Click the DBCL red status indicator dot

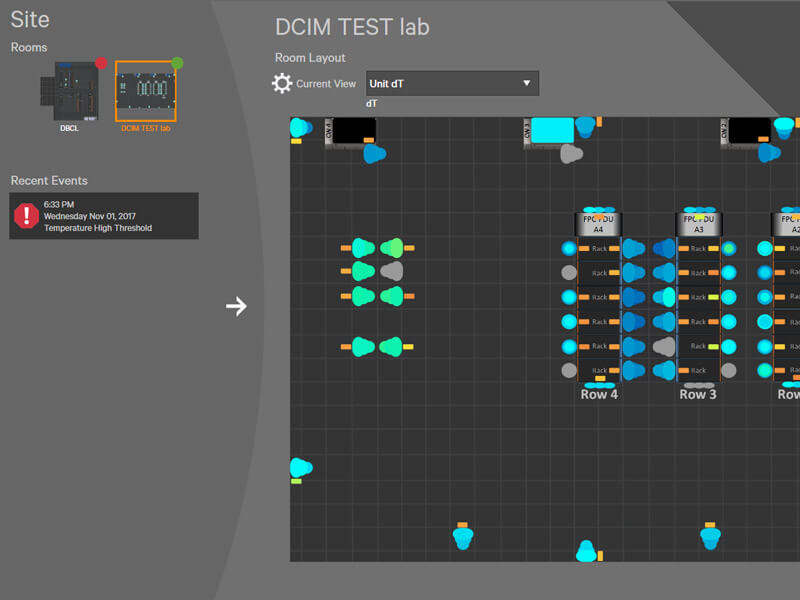click(x=101, y=63)
